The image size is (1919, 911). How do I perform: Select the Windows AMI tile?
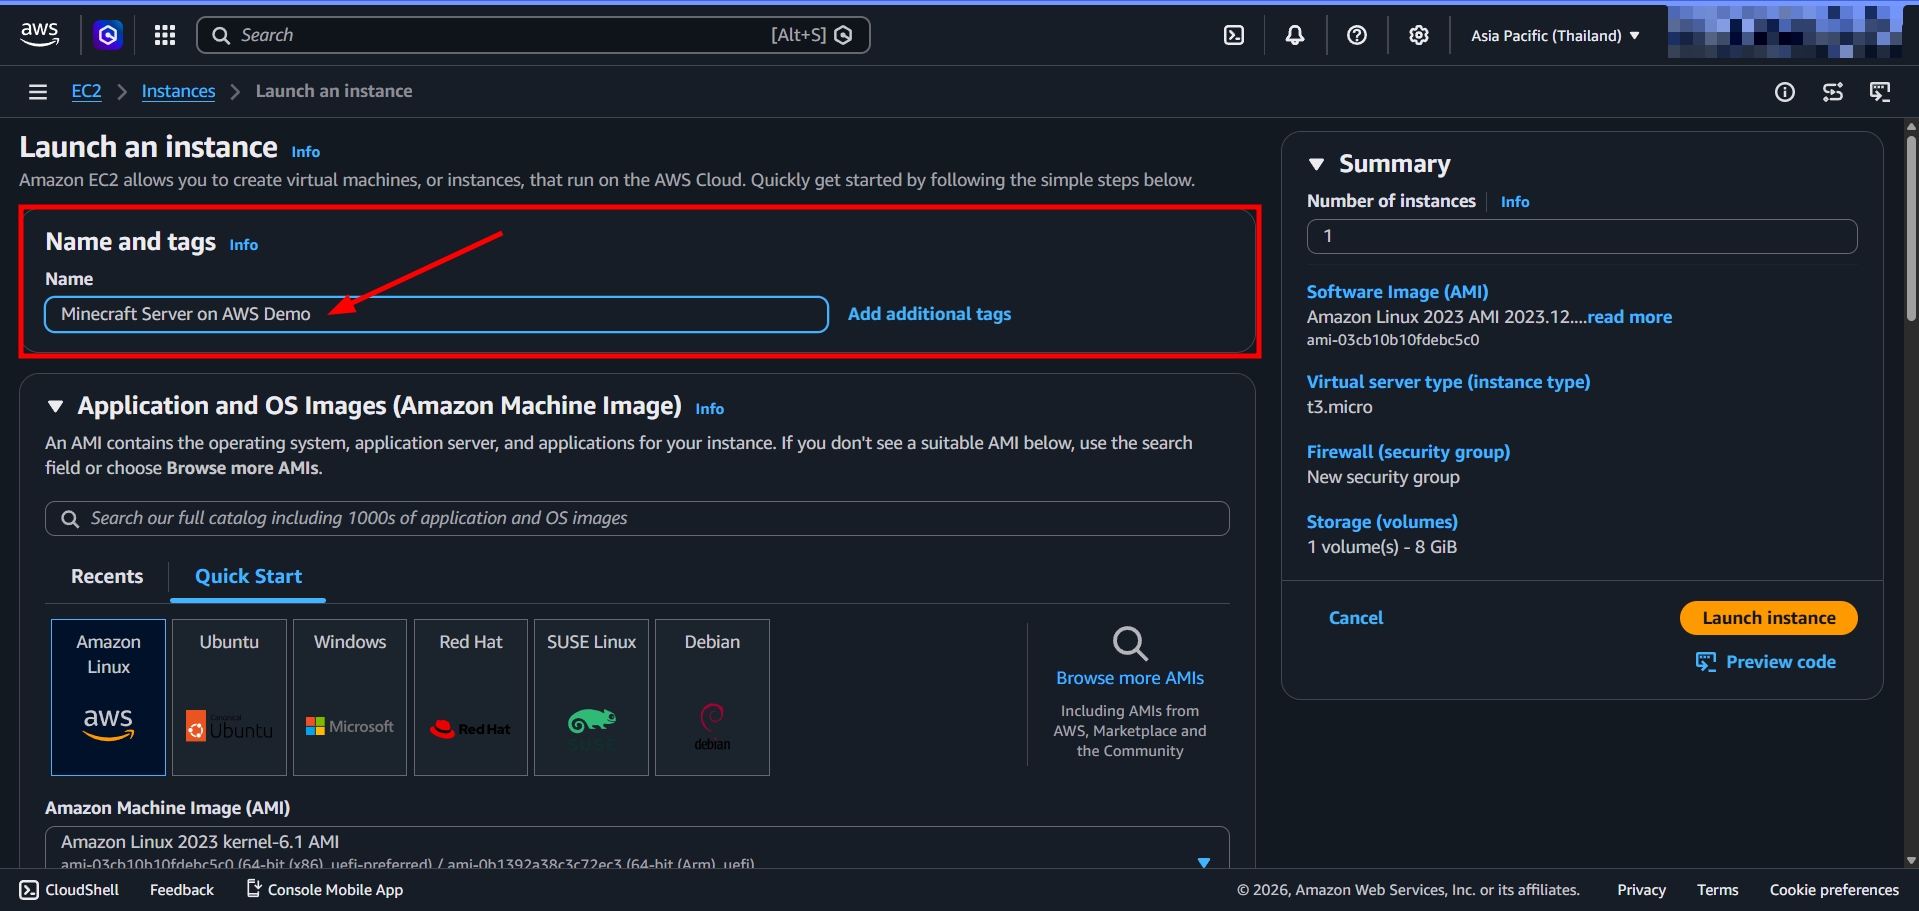click(x=350, y=697)
